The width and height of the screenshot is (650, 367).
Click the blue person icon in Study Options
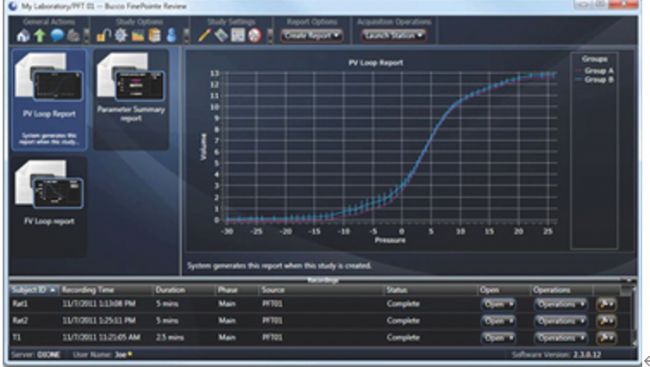pyautogui.click(x=171, y=36)
